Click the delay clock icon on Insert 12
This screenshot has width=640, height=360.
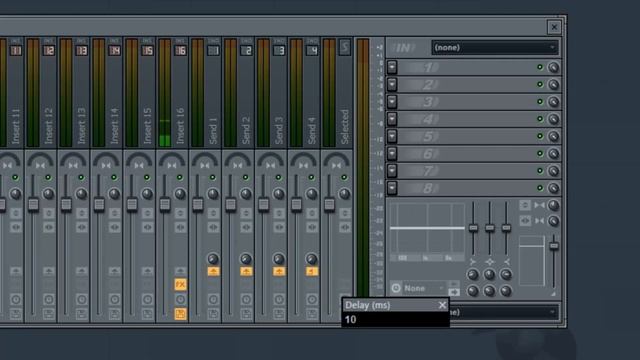pos(49,300)
